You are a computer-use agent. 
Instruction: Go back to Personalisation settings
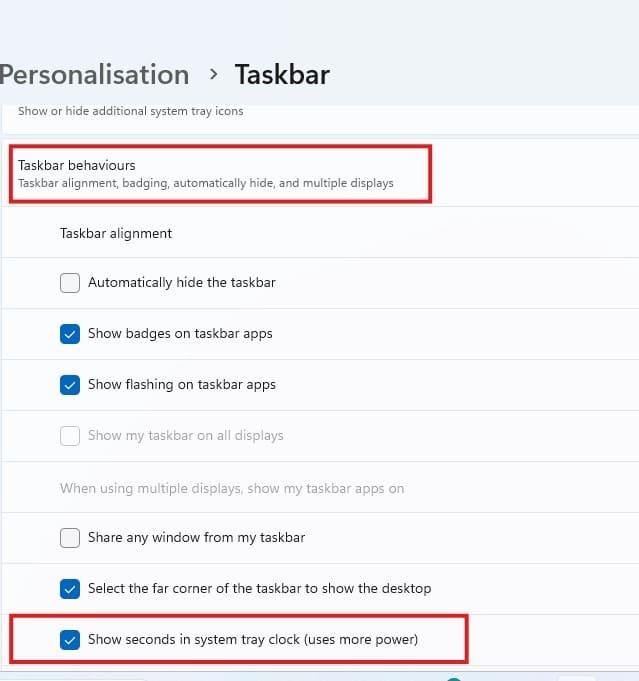pyautogui.click(x=94, y=74)
